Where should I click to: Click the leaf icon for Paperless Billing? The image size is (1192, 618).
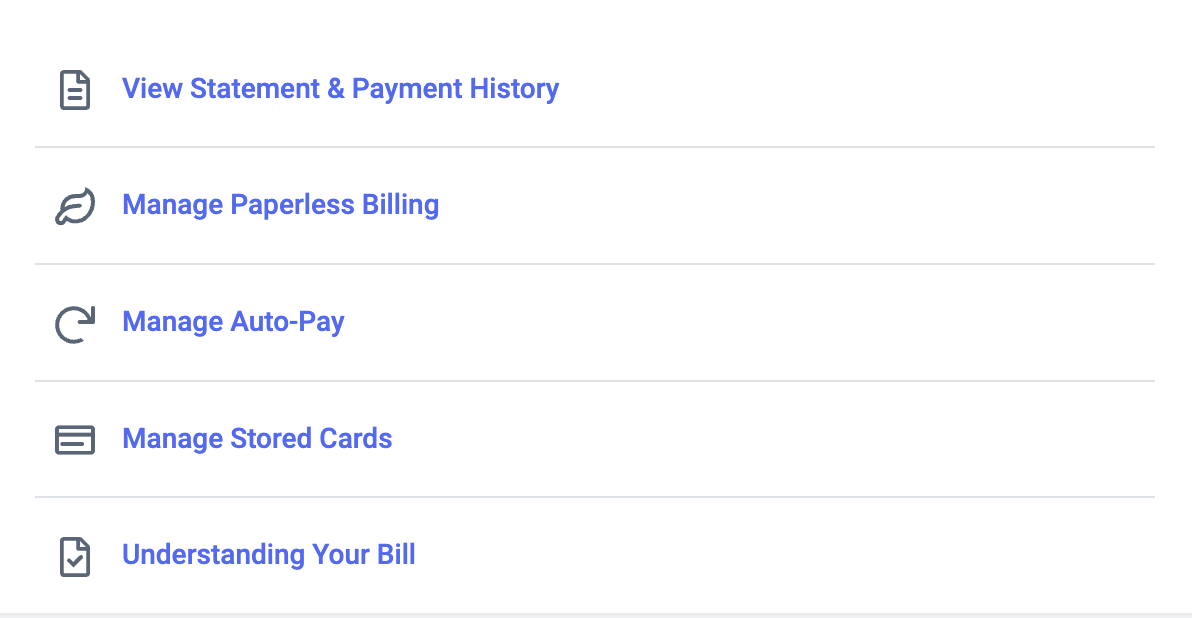(x=75, y=207)
